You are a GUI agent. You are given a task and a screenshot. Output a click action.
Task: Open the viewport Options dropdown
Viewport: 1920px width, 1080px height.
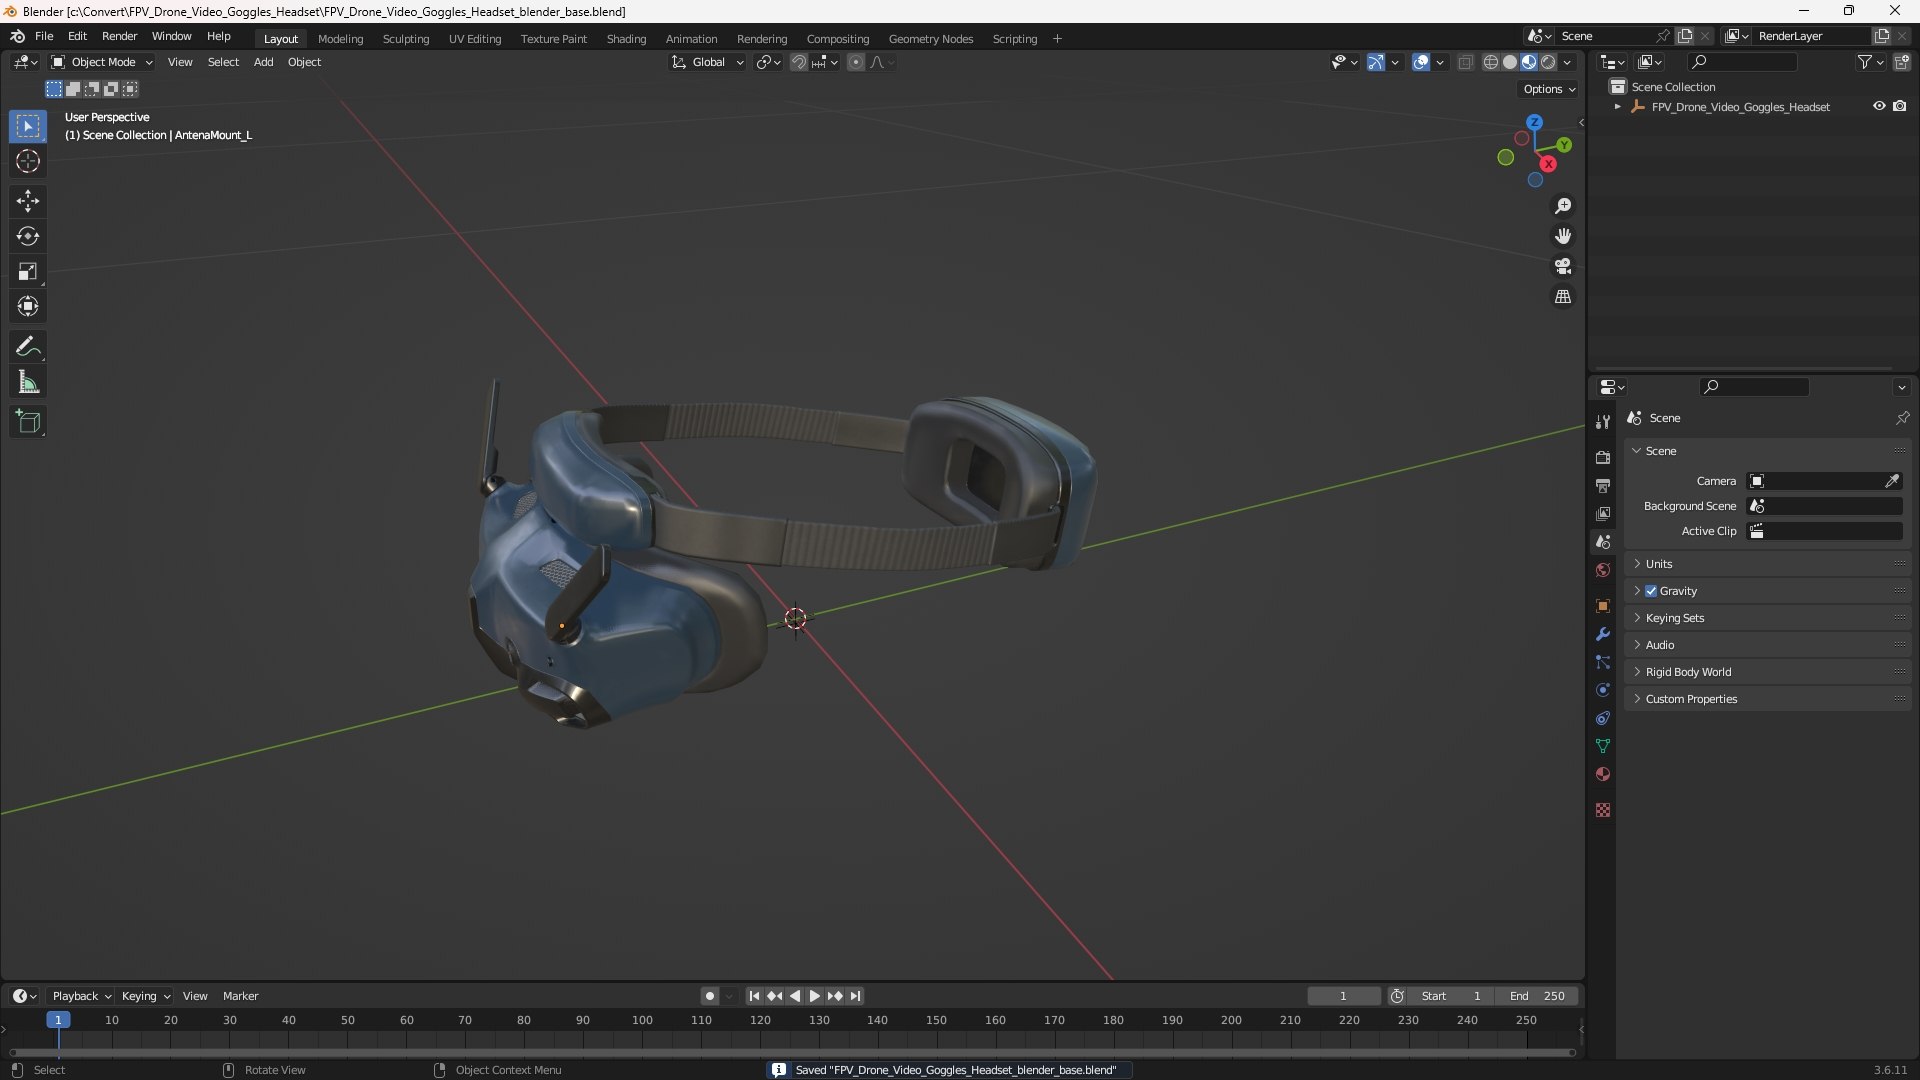point(1549,89)
